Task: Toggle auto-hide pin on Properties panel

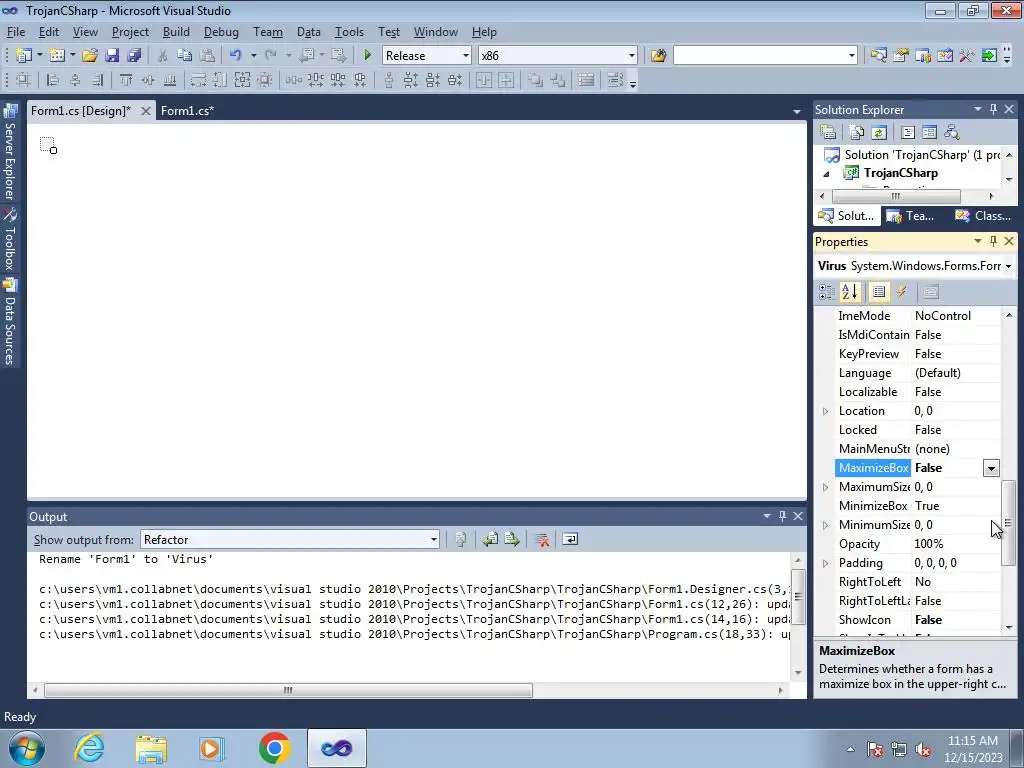Action: [x=993, y=241]
